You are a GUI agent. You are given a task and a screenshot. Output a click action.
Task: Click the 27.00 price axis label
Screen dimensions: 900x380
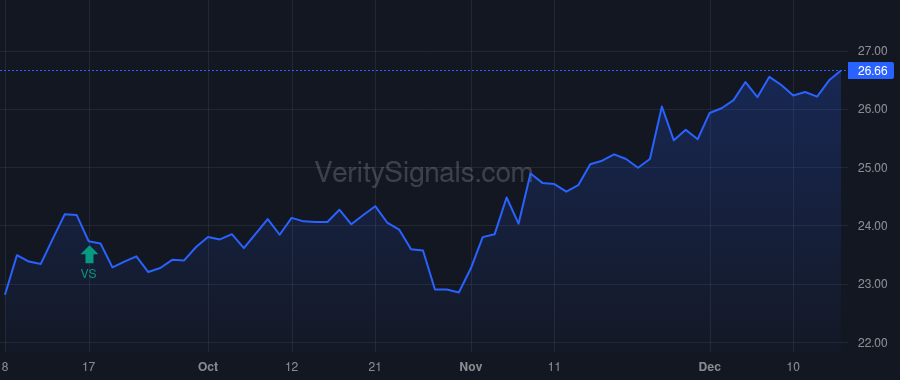click(x=872, y=51)
